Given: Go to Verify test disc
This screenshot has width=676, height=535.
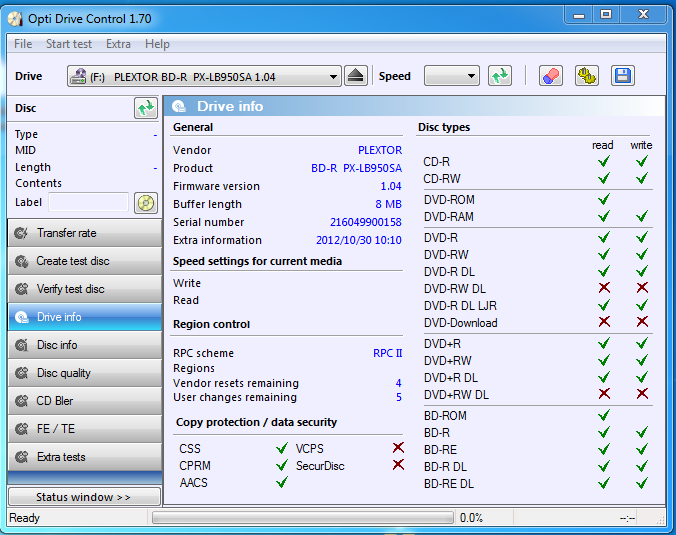Looking at the screenshot, I should 85,289.
